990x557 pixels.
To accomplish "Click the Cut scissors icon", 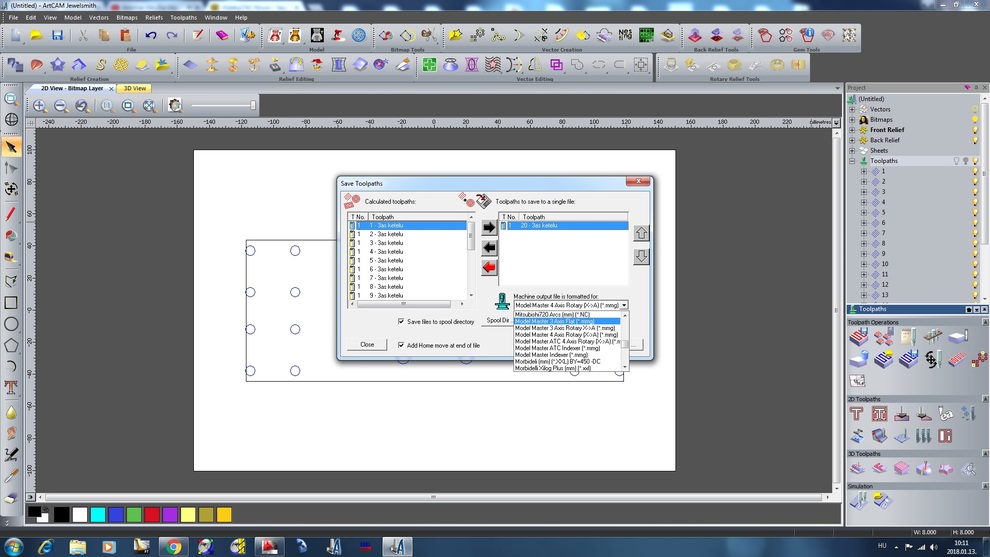I will tap(83, 36).
